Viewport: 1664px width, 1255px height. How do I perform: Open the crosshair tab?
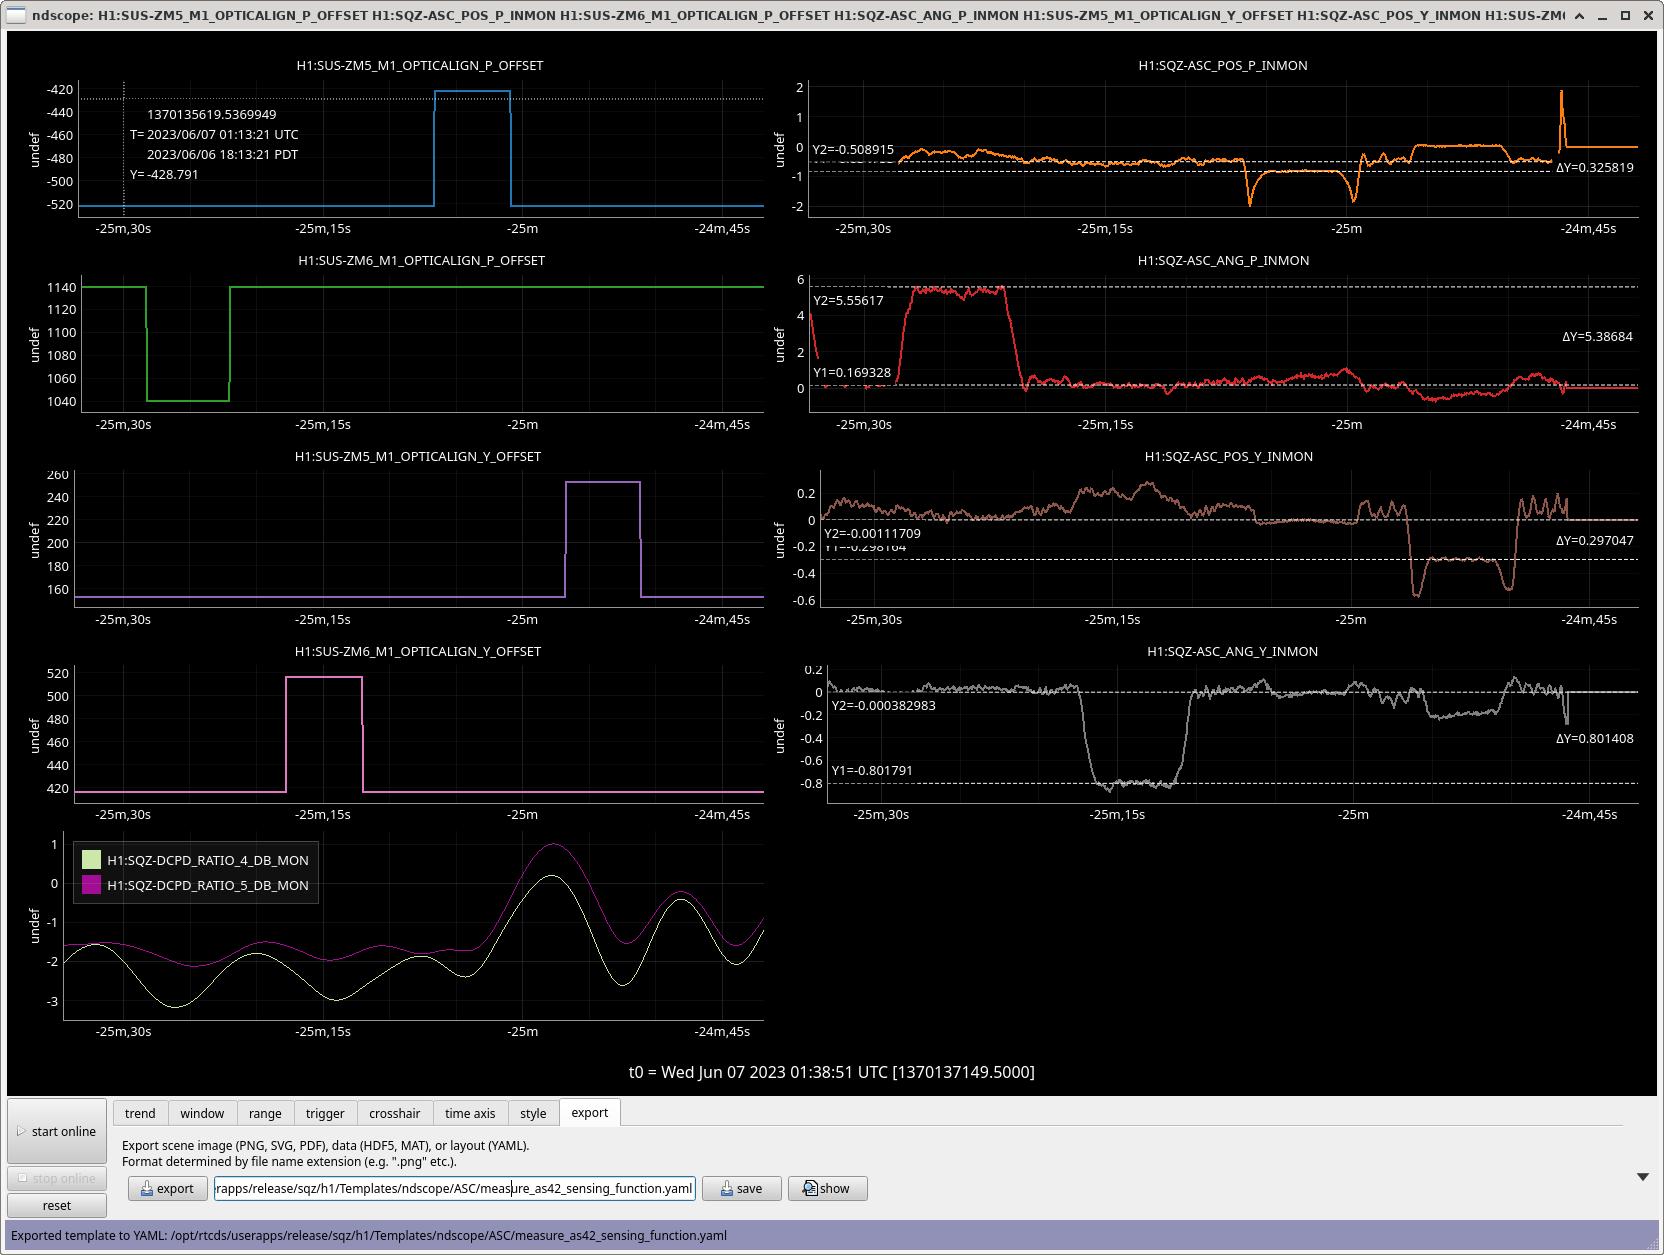pos(394,1113)
